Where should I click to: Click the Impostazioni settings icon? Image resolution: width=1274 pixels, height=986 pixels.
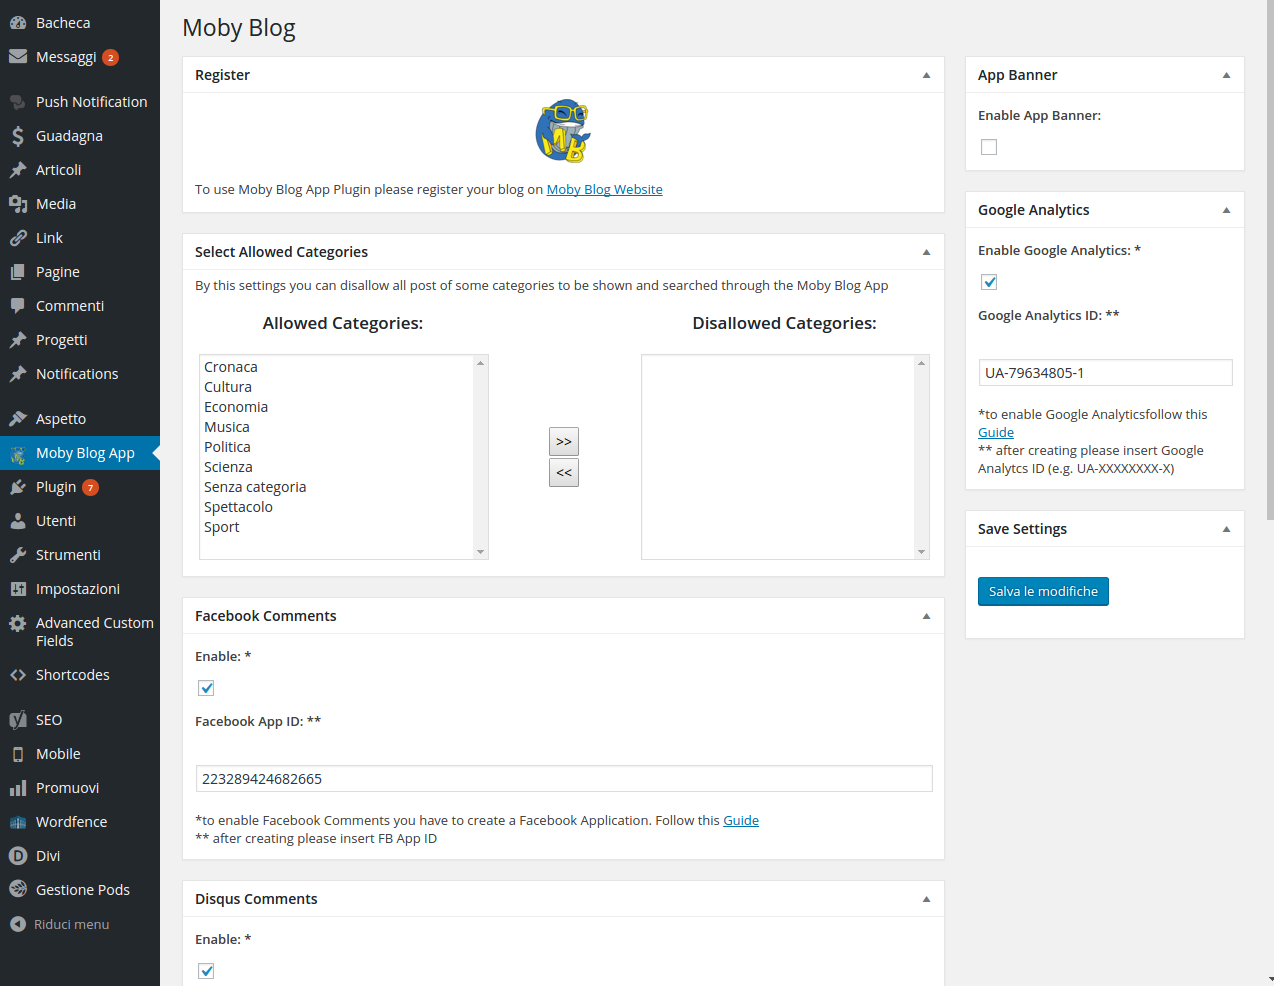coord(18,589)
